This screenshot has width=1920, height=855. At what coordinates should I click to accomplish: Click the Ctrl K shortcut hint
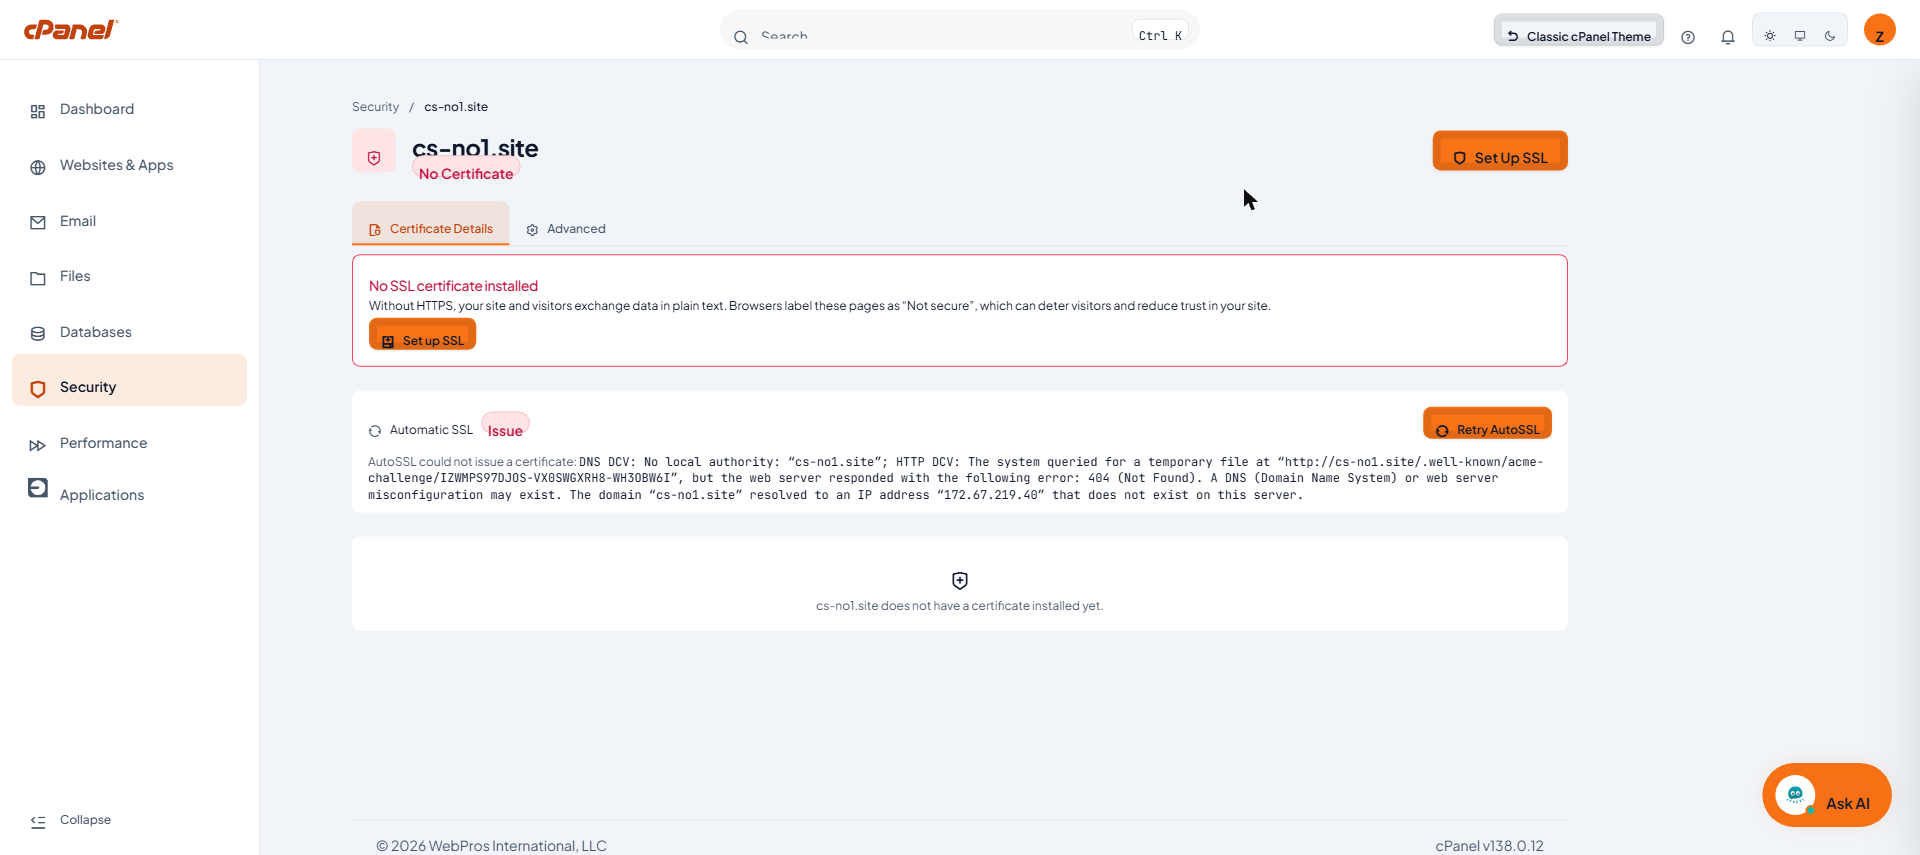tap(1160, 35)
